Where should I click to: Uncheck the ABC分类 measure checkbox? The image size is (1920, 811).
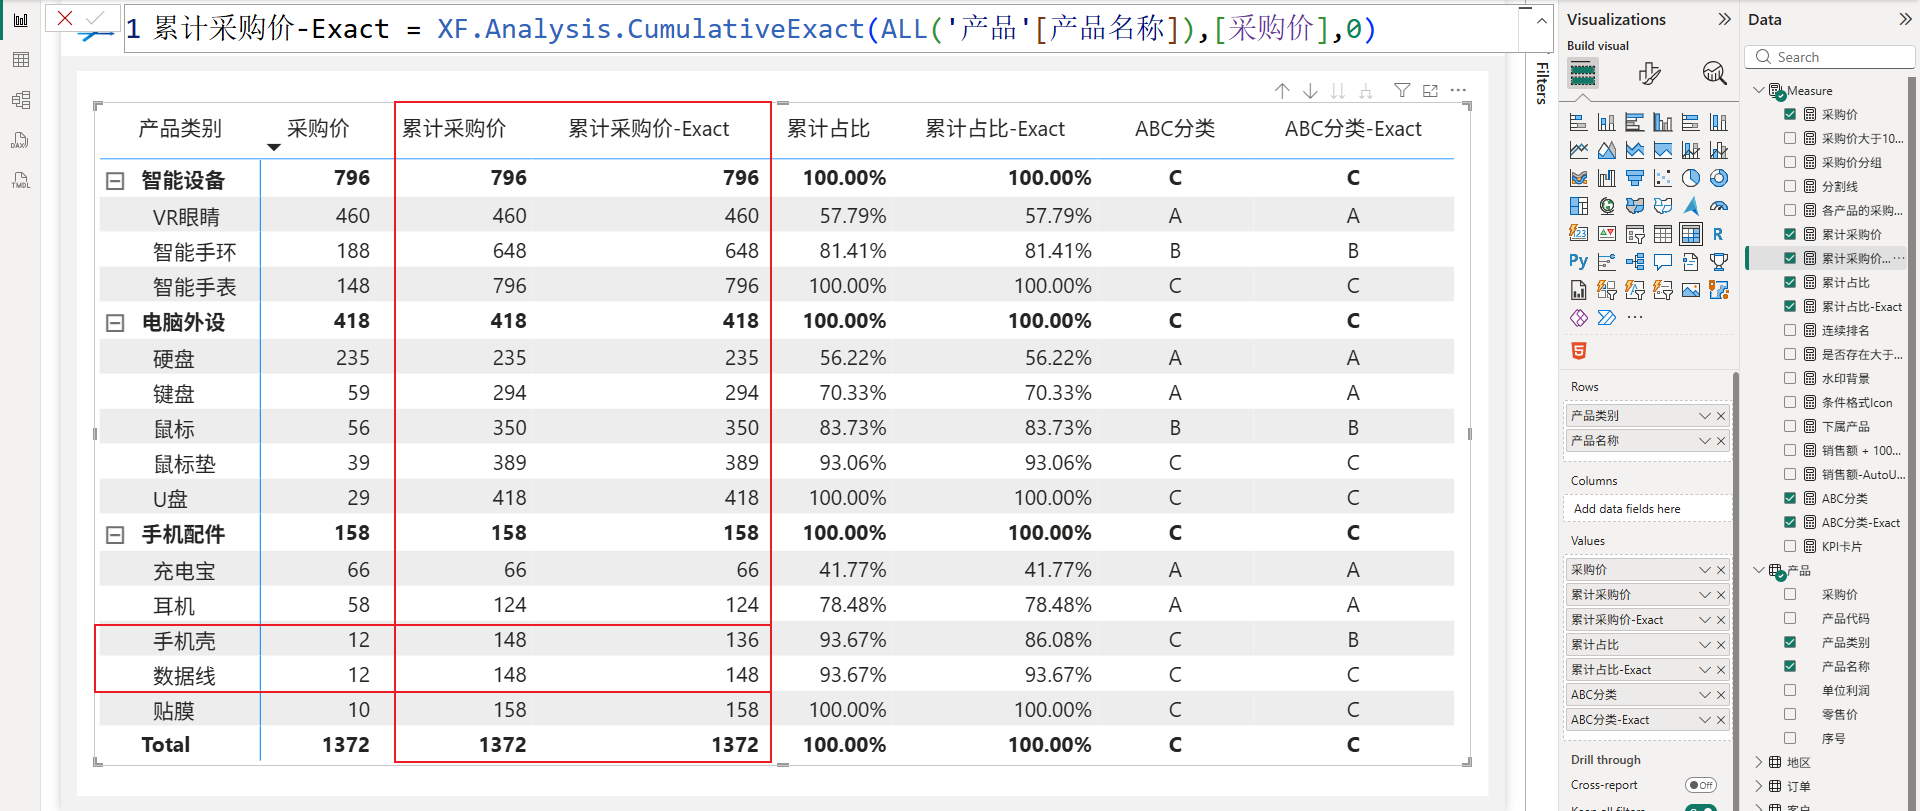click(x=1790, y=498)
